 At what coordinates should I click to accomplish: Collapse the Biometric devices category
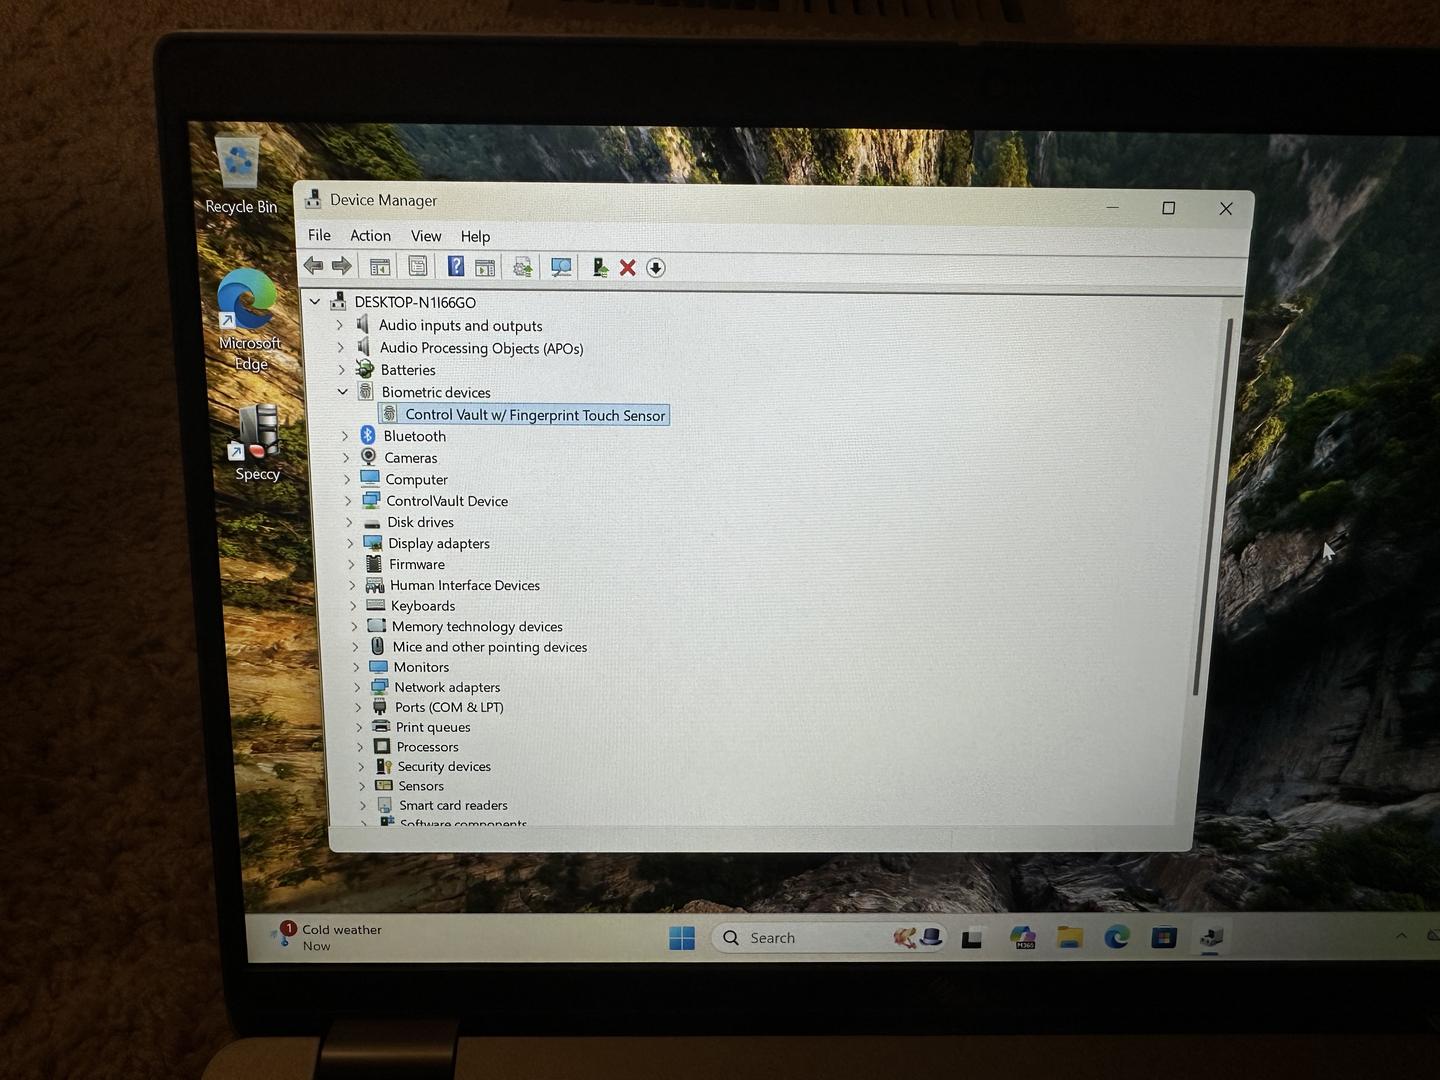click(x=343, y=392)
